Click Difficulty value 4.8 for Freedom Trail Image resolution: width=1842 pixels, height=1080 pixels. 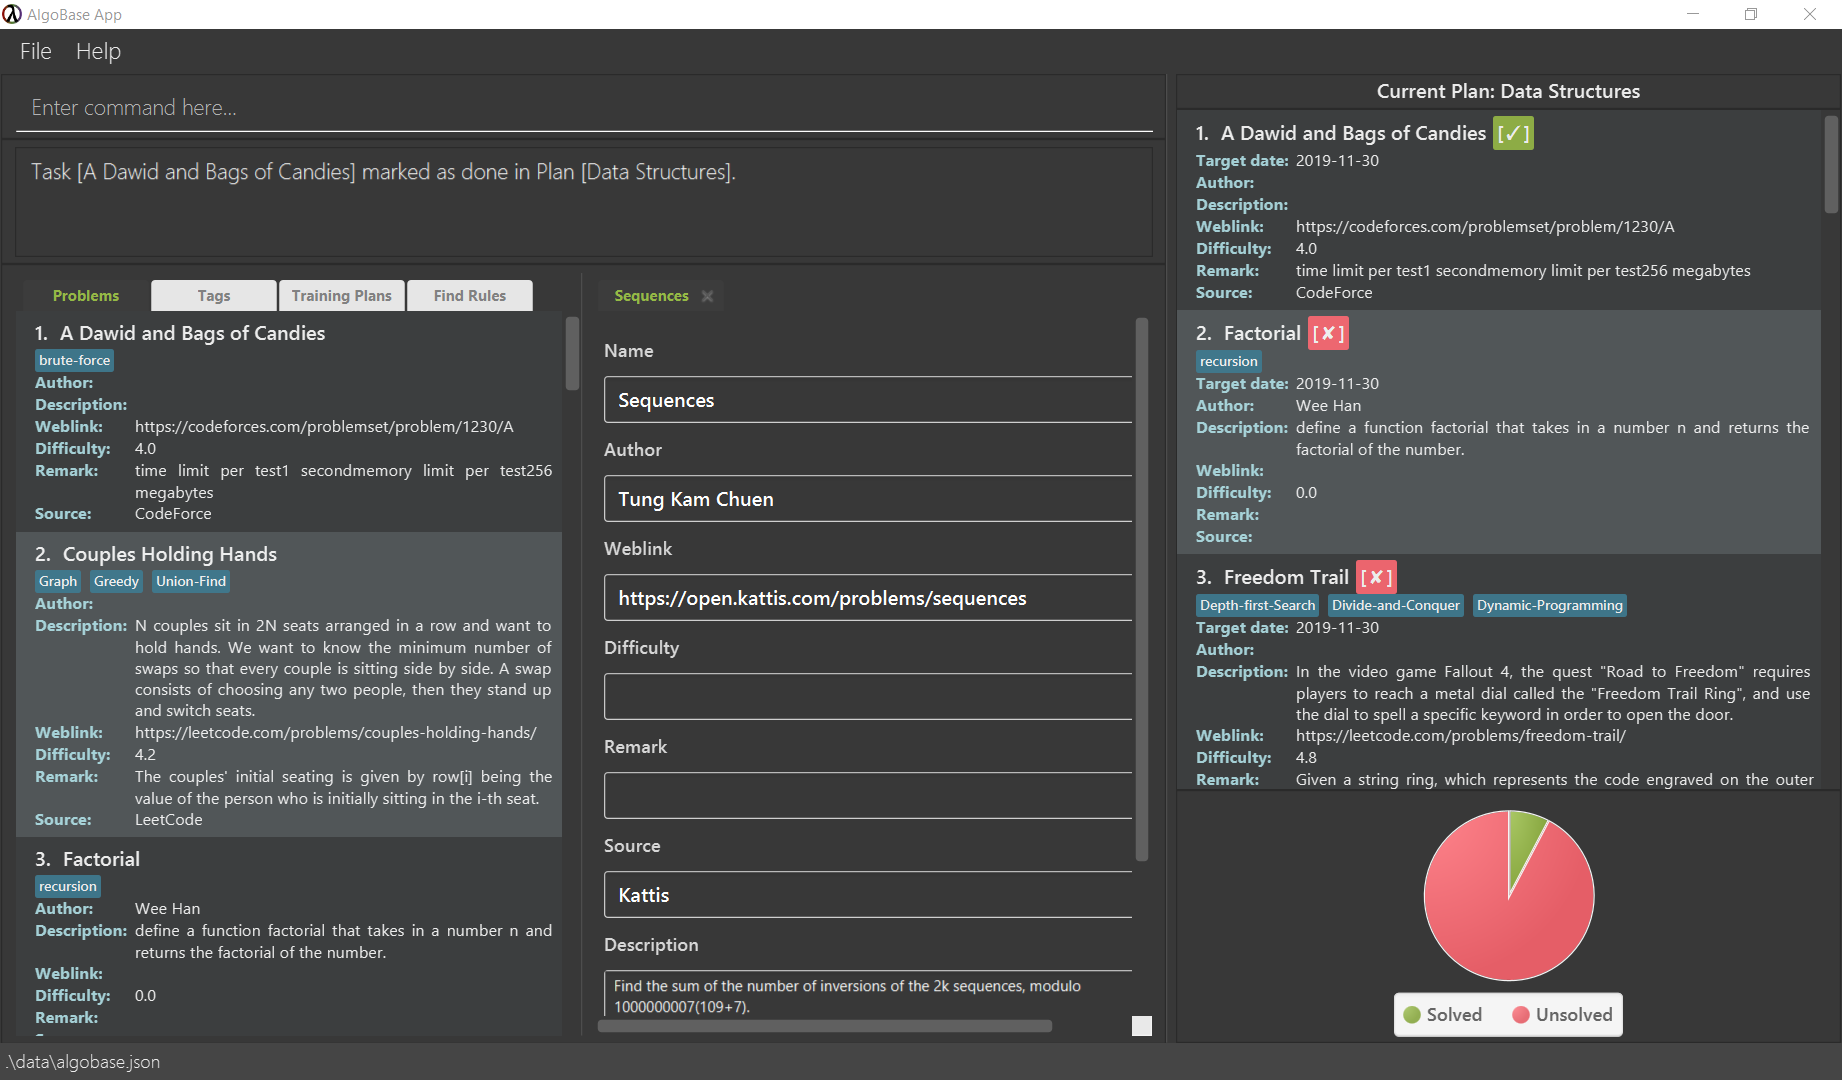click(x=1306, y=758)
